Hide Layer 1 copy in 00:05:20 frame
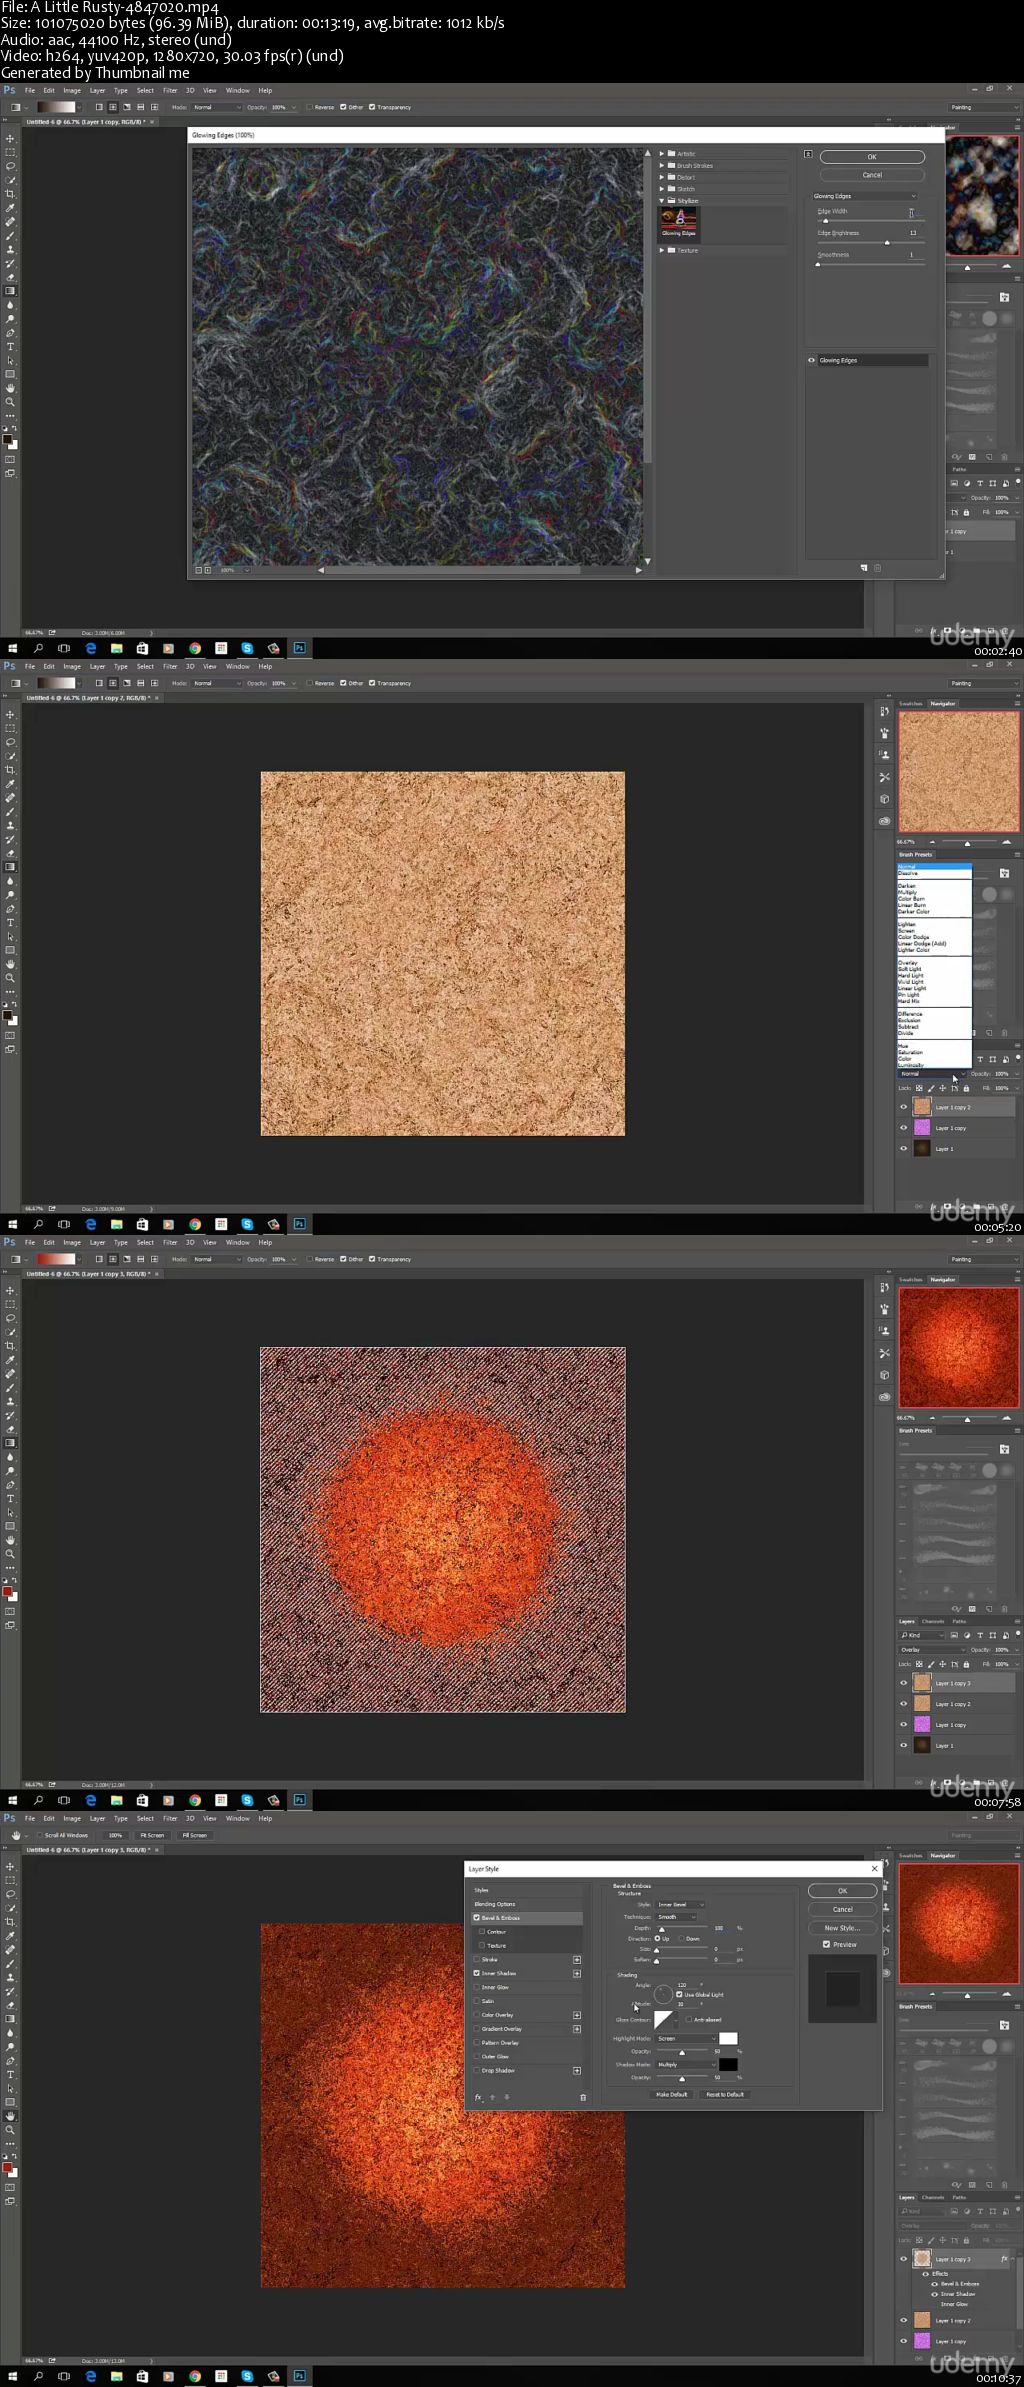The height and width of the screenshot is (2387, 1024). coord(904,1128)
